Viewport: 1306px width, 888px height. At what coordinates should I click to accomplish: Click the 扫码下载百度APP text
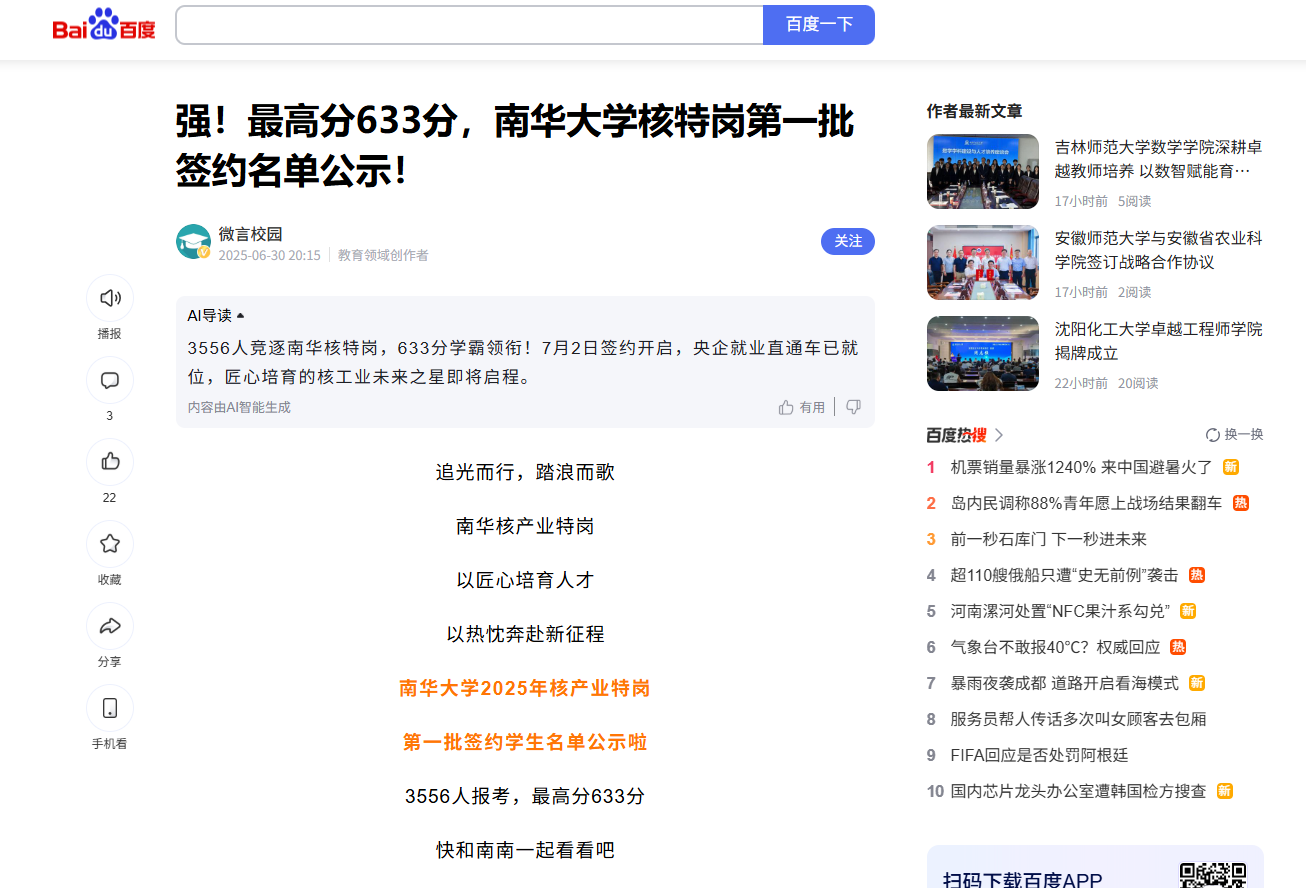[x=1022, y=881]
